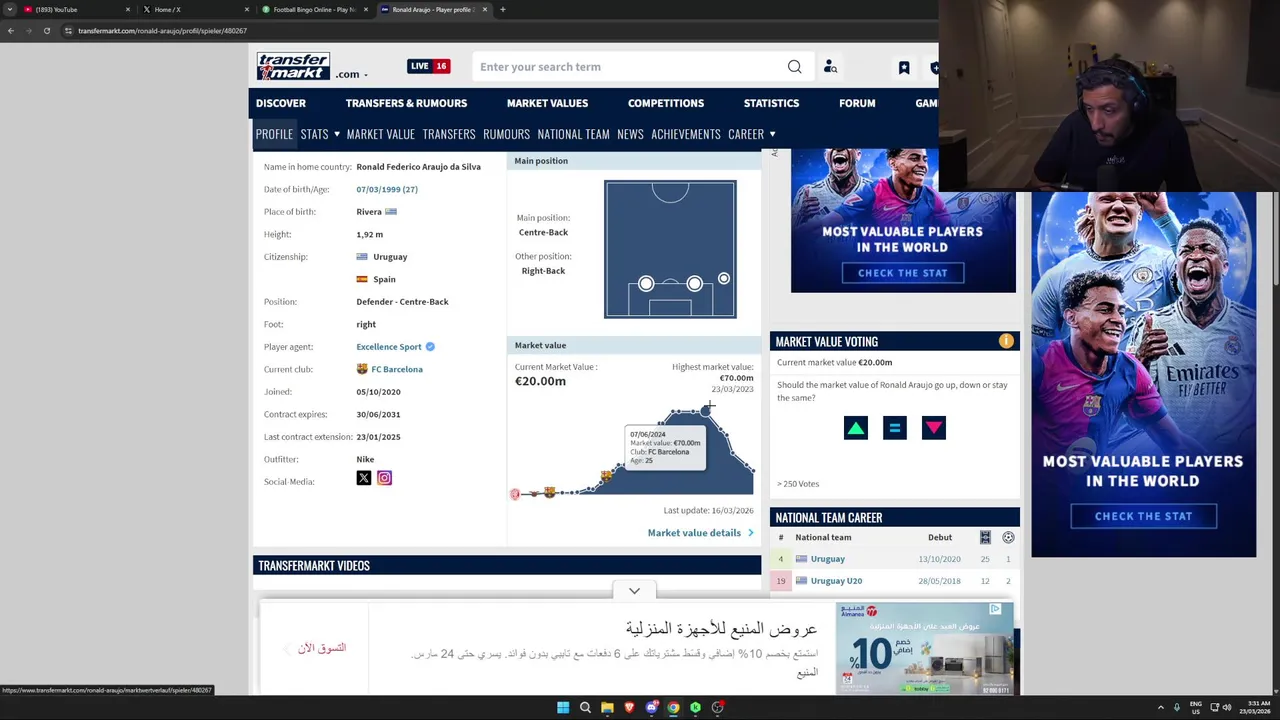Image resolution: width=1280 pixels, height=720 pixels.
Task: Open TRANSFERS & RUMOURS menu
Action: point(406,103)
